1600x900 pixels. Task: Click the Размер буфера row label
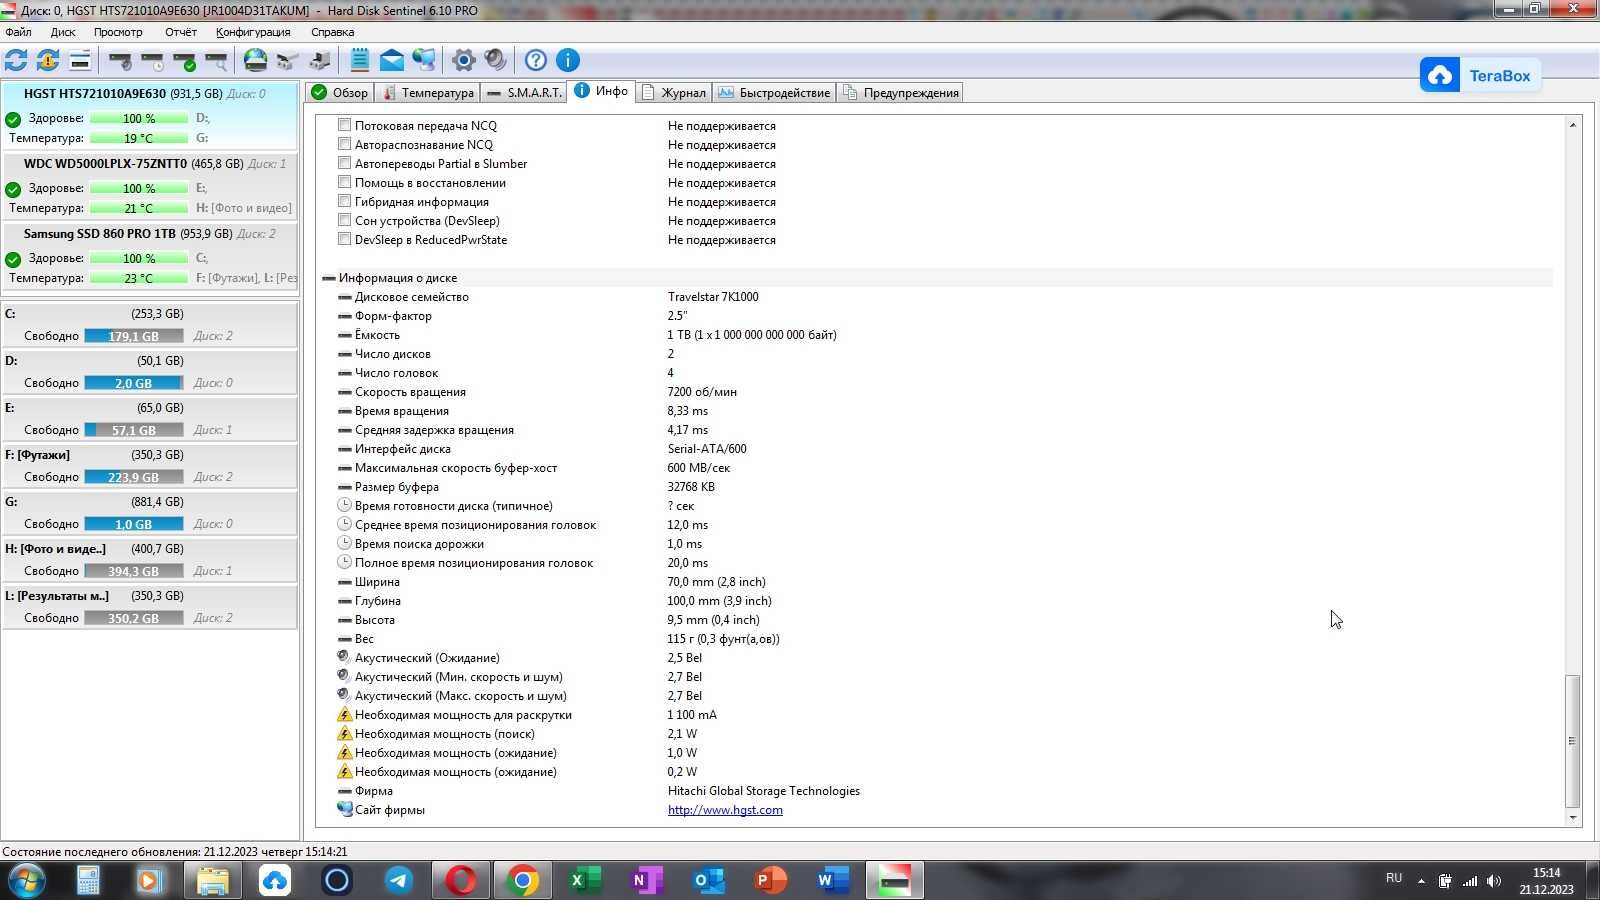(x=396, y=487)
